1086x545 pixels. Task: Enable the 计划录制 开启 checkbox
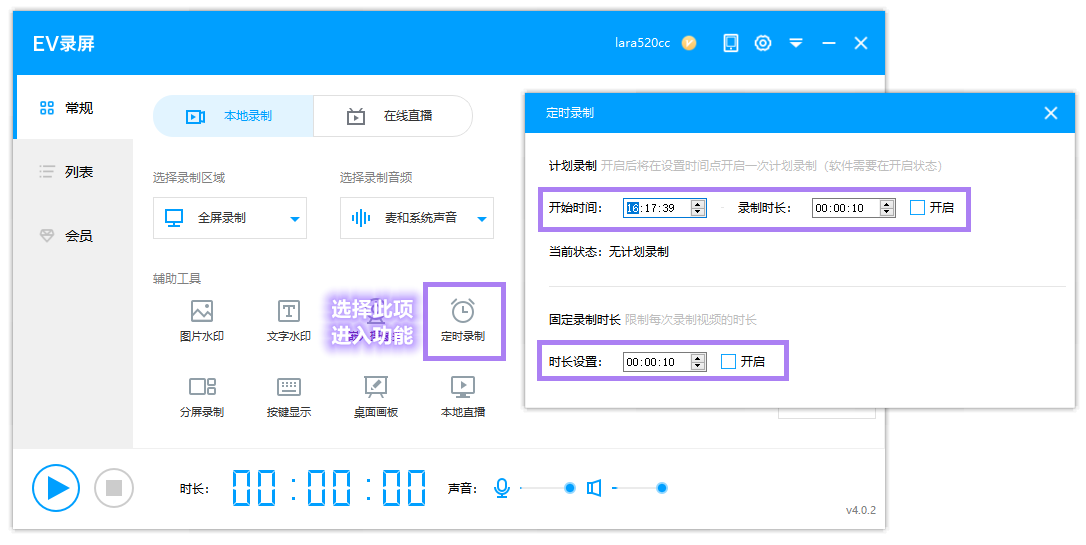(917, 208)
